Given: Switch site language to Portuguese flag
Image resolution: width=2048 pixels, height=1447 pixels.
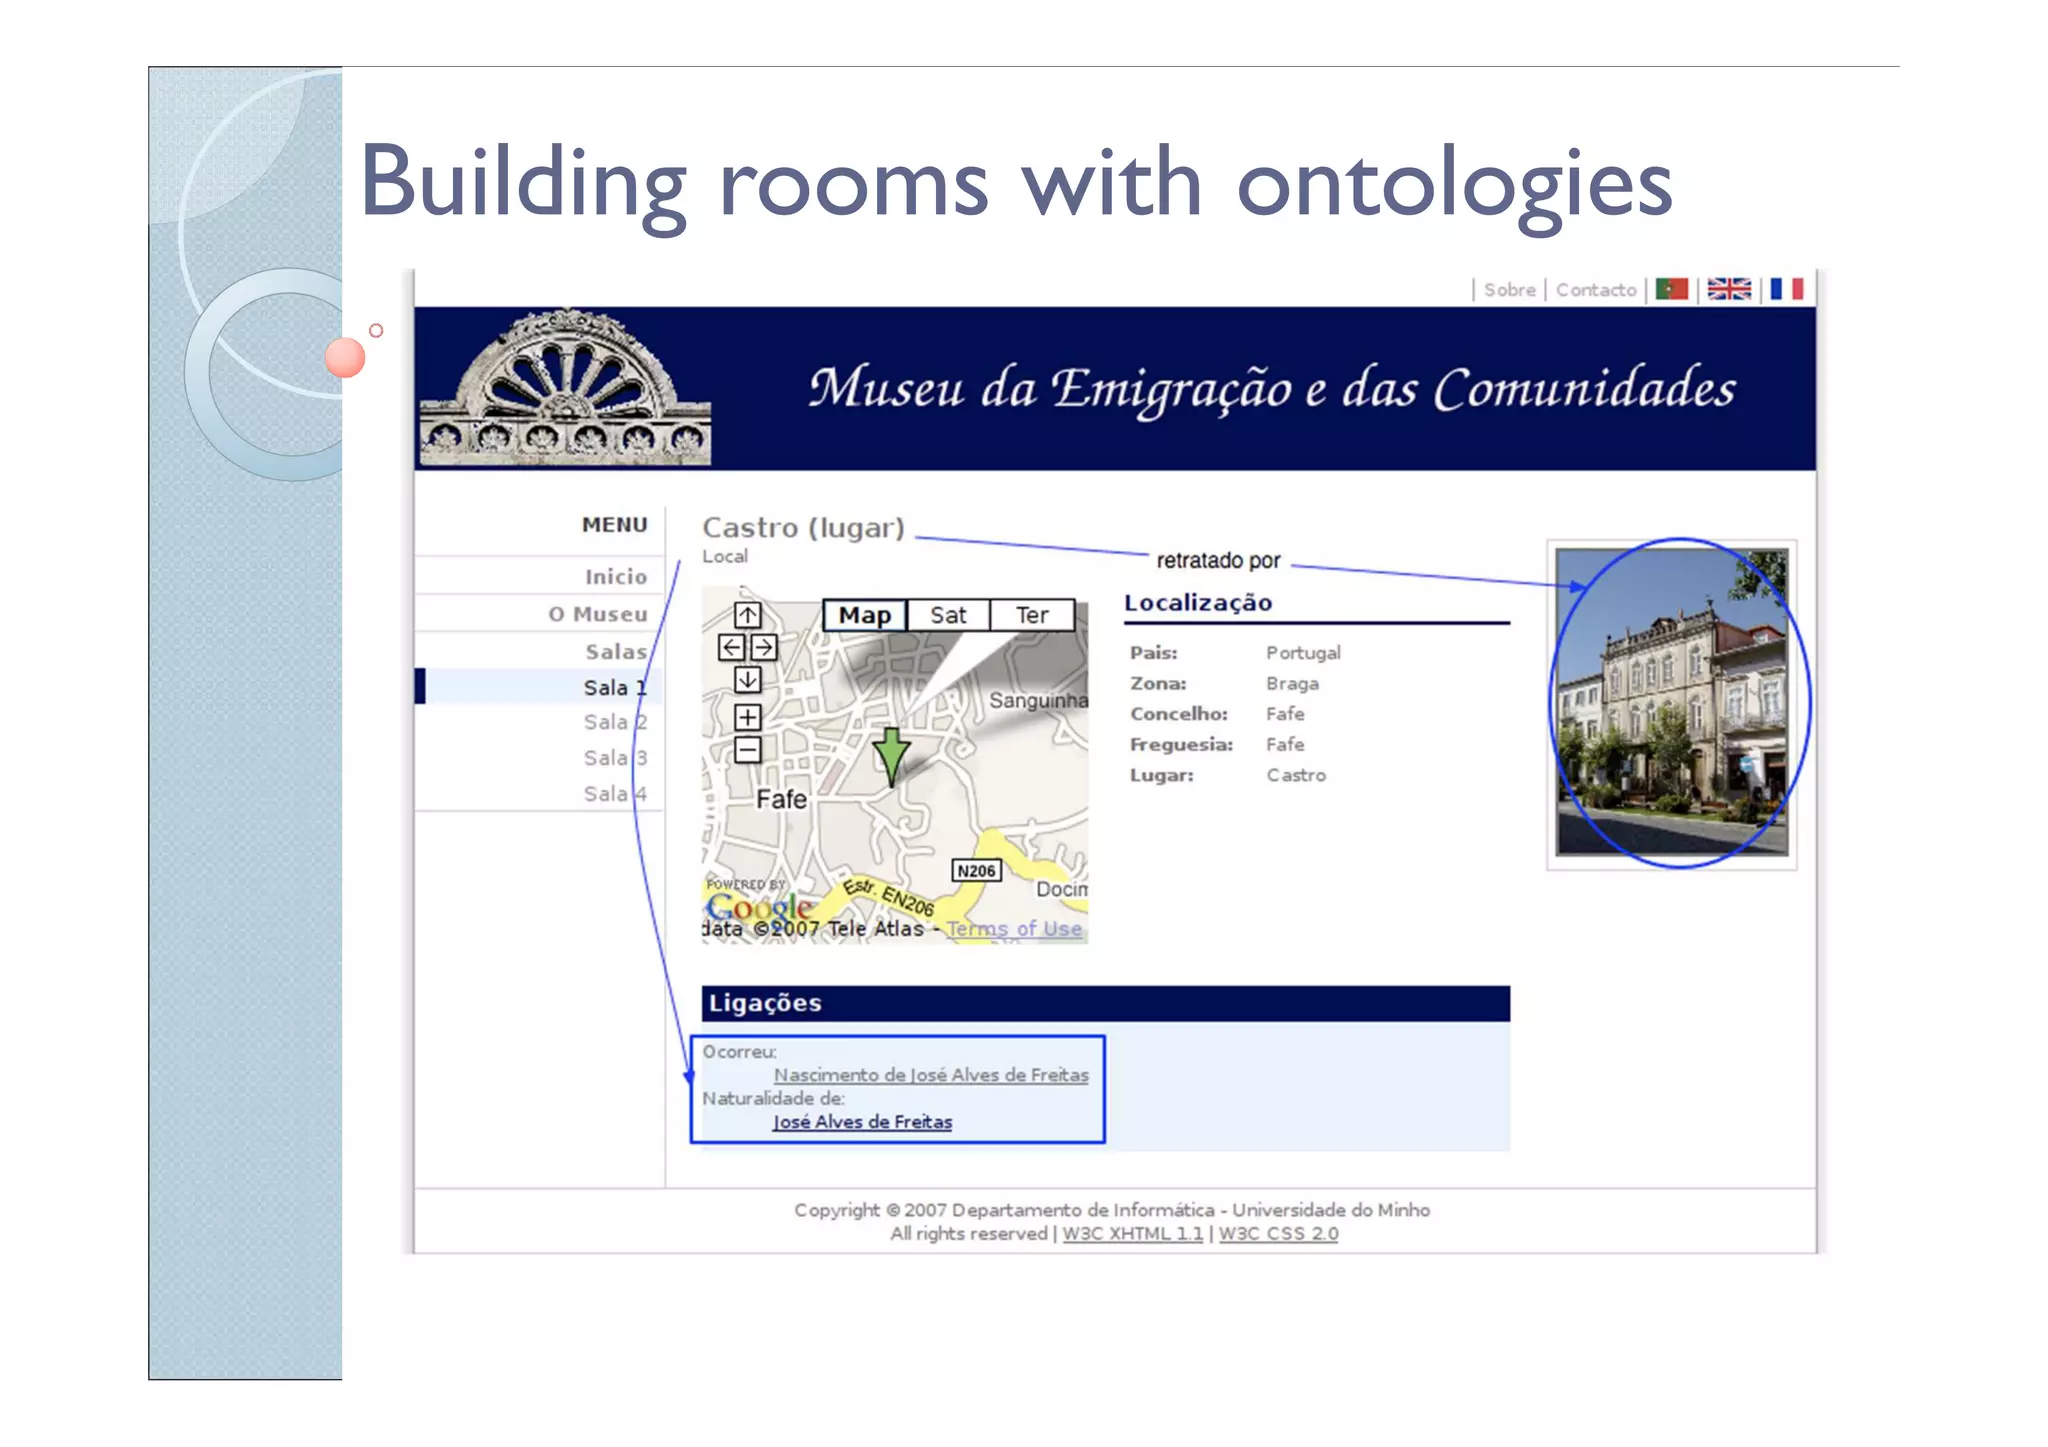Looking at the screenshot, I should (x=1671, y=289).
